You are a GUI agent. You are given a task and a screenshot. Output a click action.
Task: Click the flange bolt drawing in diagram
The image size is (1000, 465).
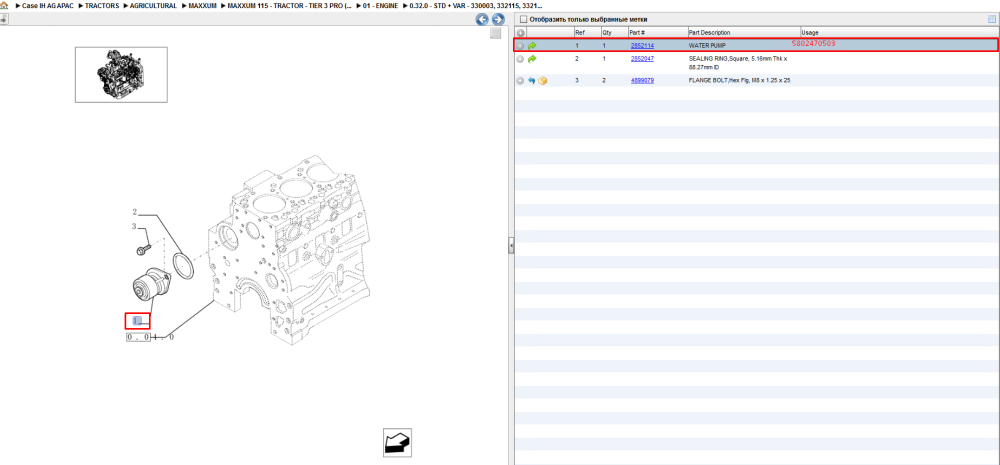[143, 249]
